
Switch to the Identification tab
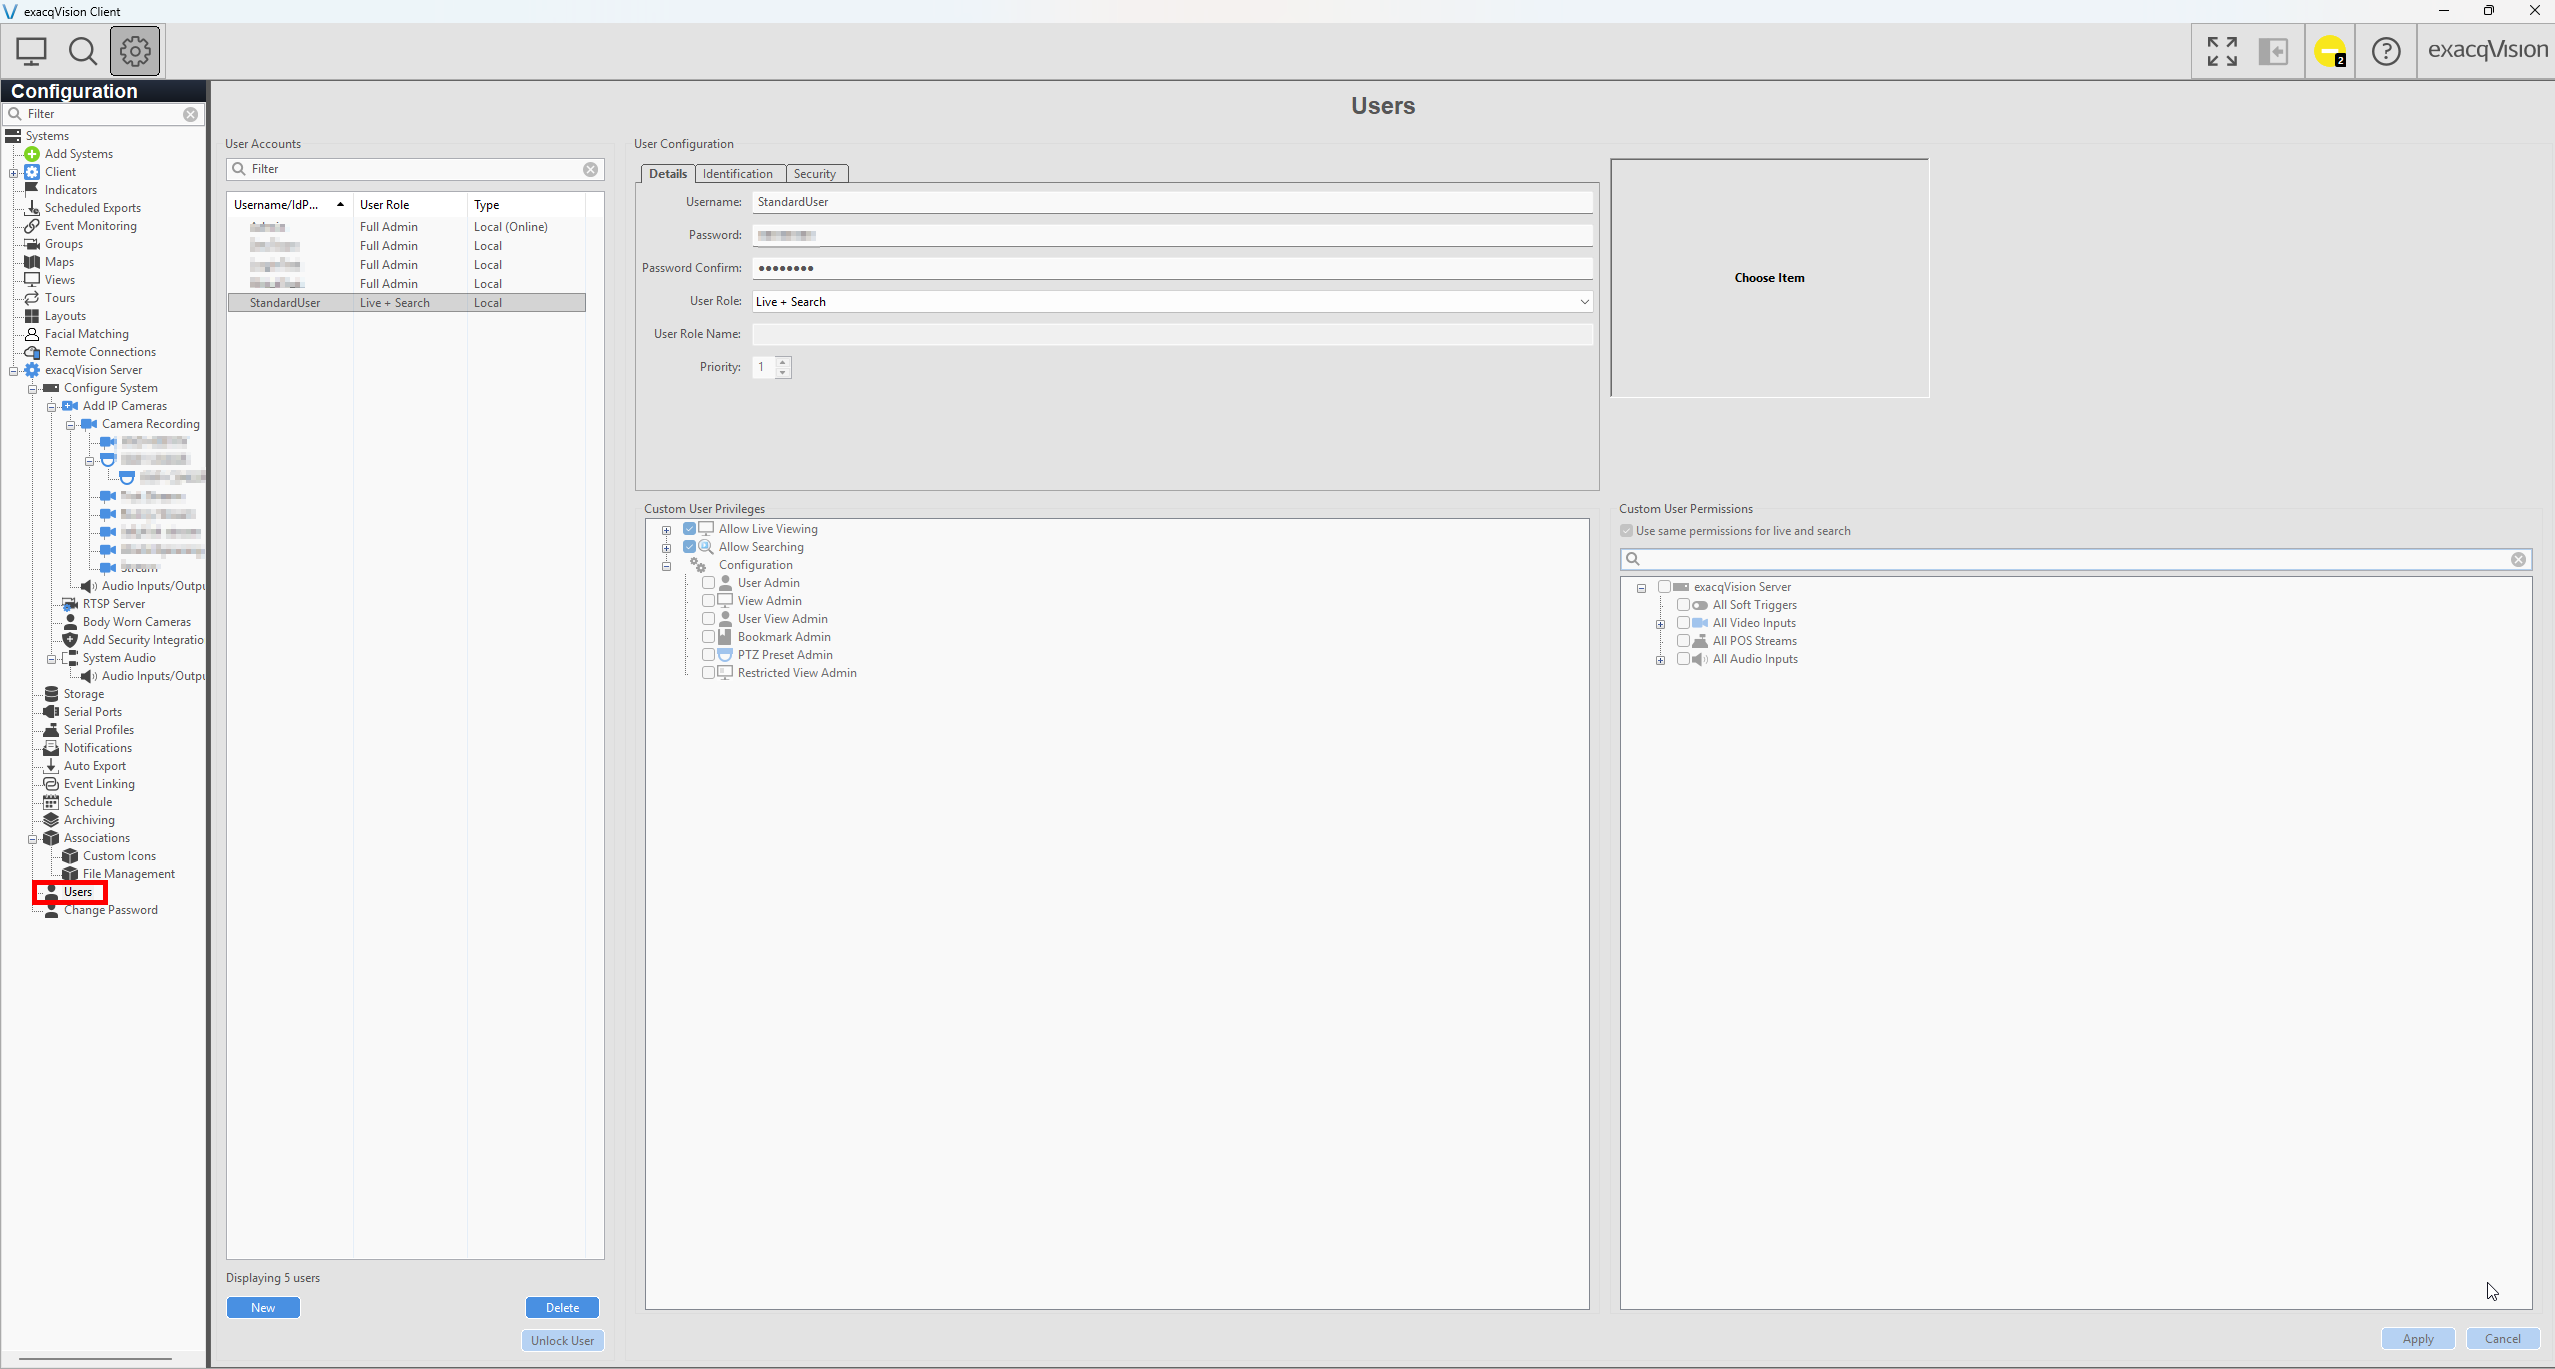click(738, 174)
